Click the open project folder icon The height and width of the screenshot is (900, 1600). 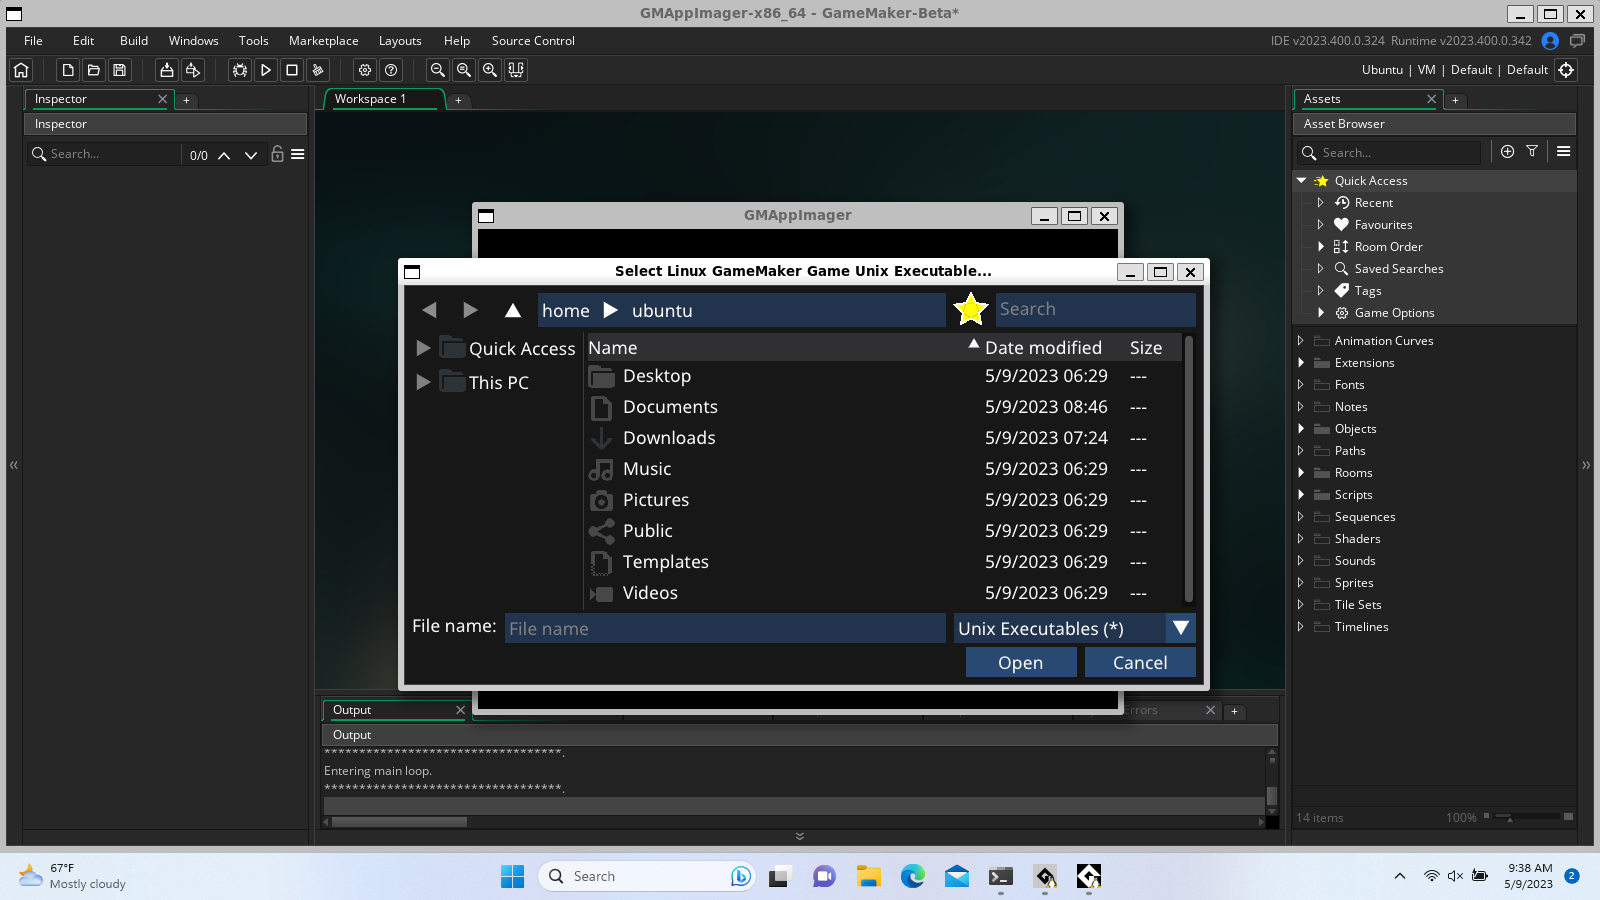click(x=94, y=70)
